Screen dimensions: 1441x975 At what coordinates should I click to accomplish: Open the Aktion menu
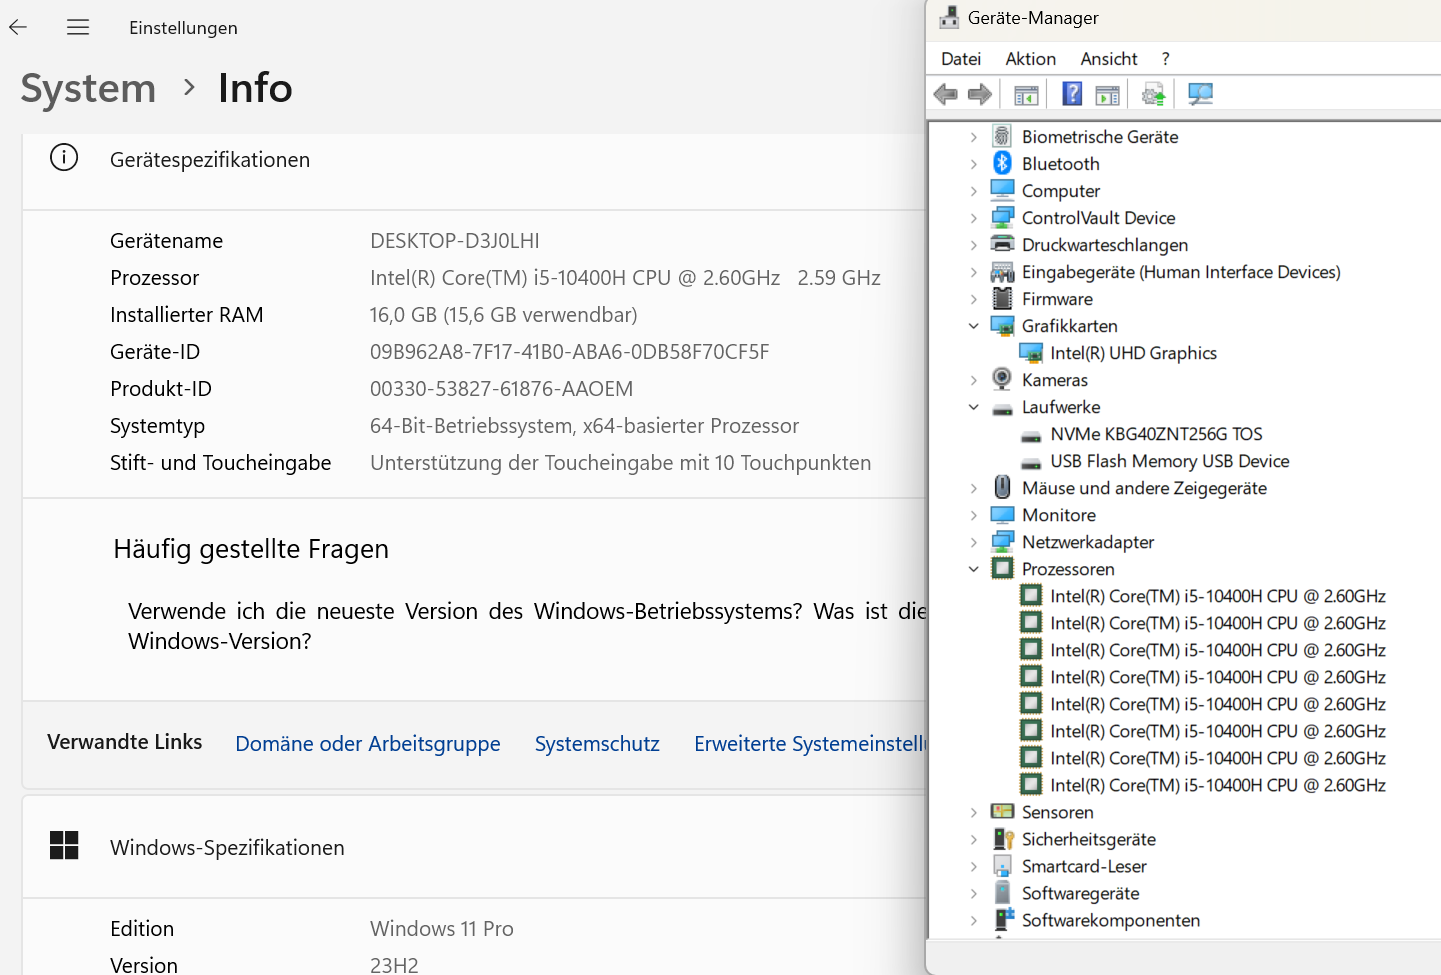1031,59
